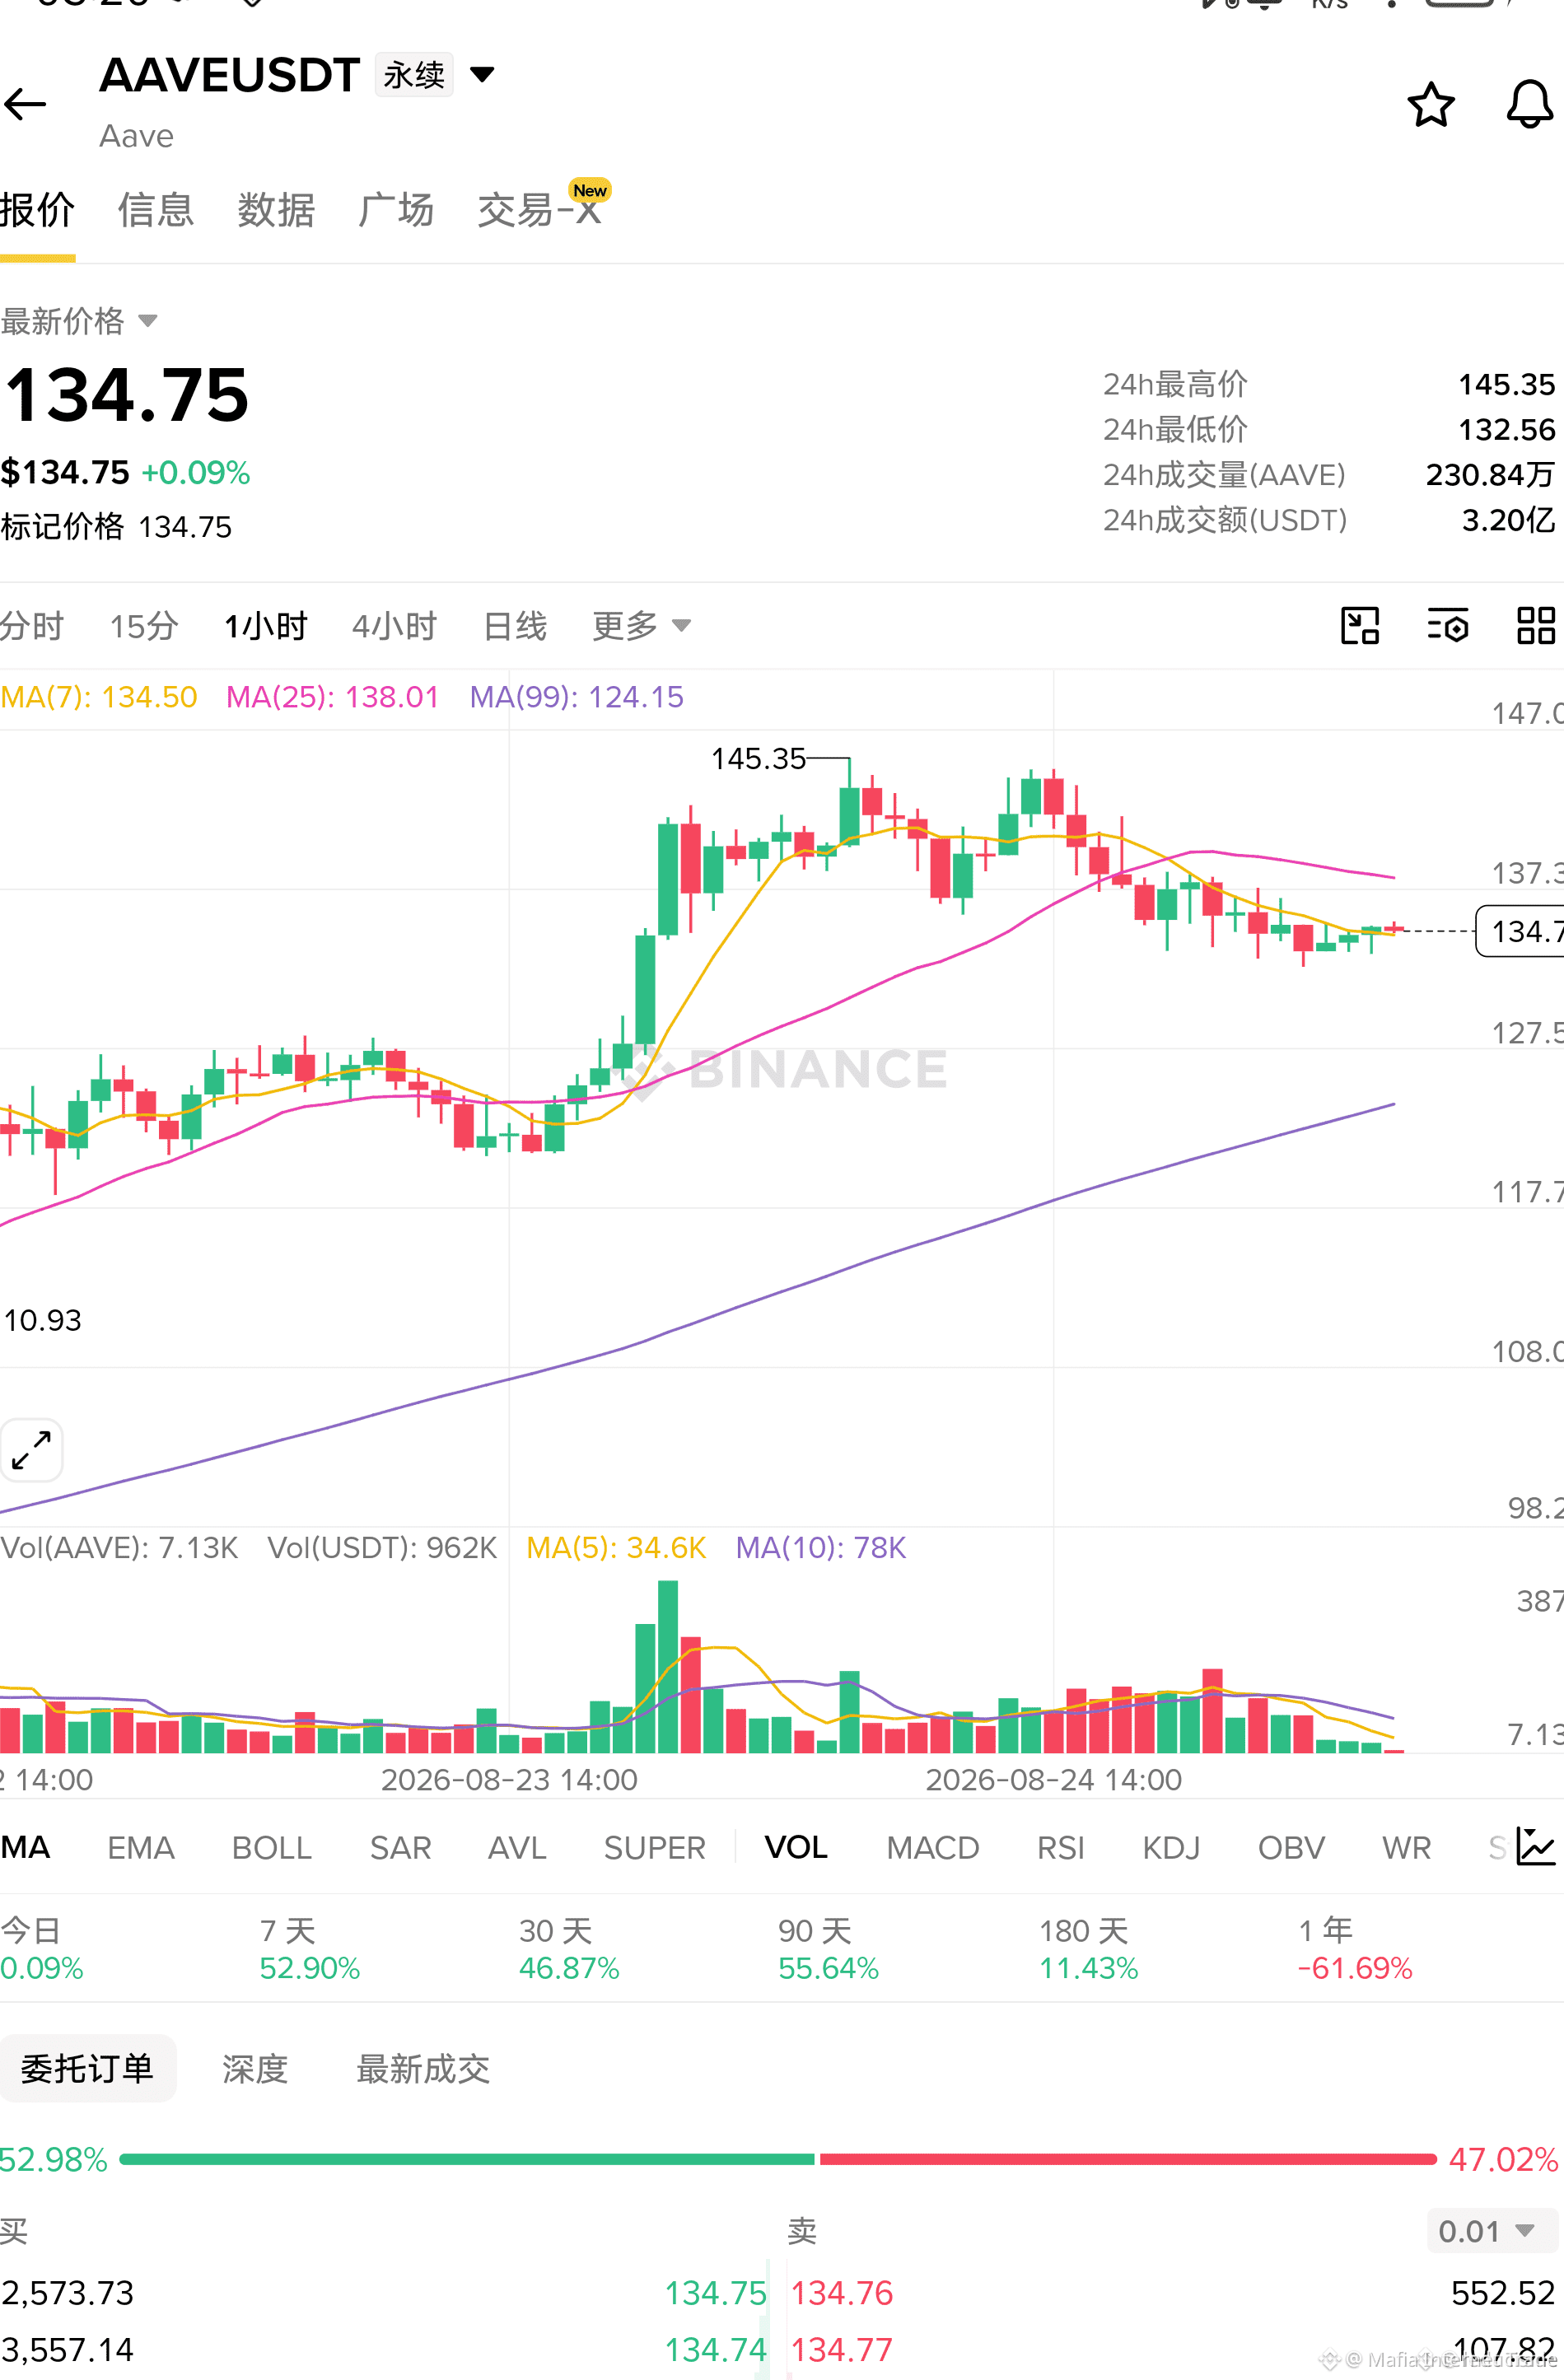This screenshot has height=2380, width=1564.
Task: Select the 分时 timeframe
Action: click(x=32, y=626)
